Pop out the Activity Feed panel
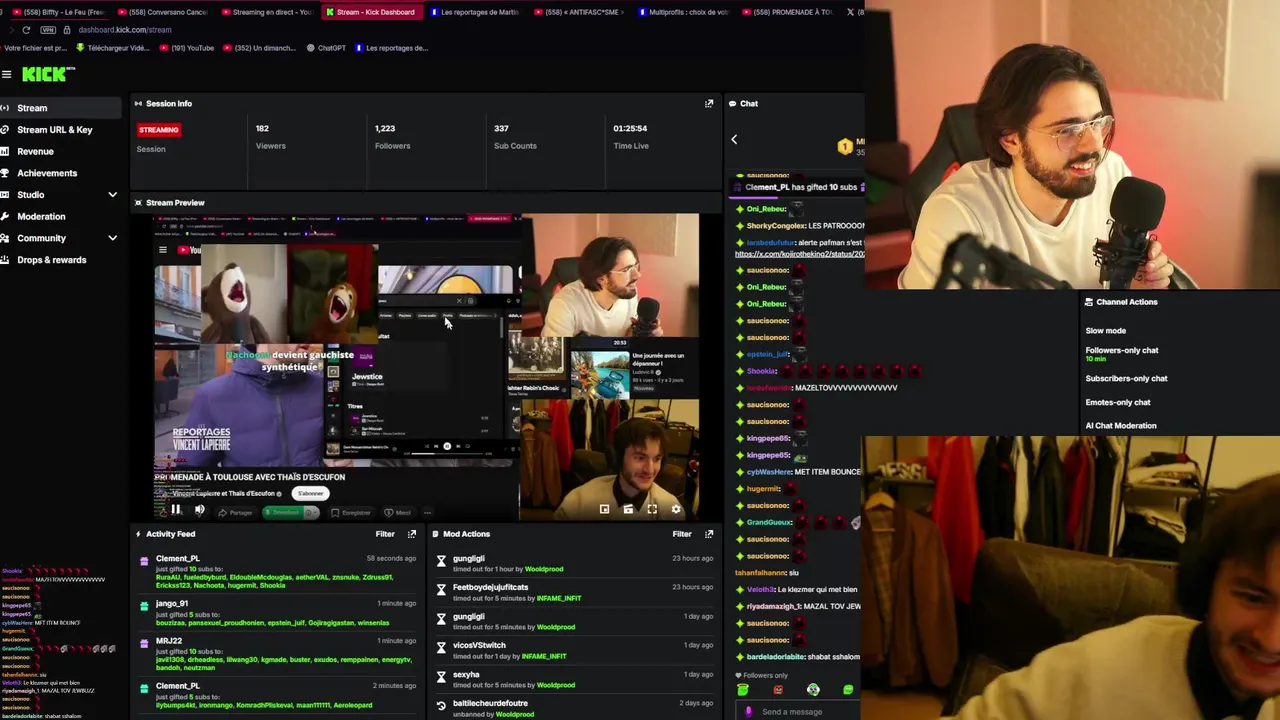Screen dimensions: 1280x720 coord(411,534)
